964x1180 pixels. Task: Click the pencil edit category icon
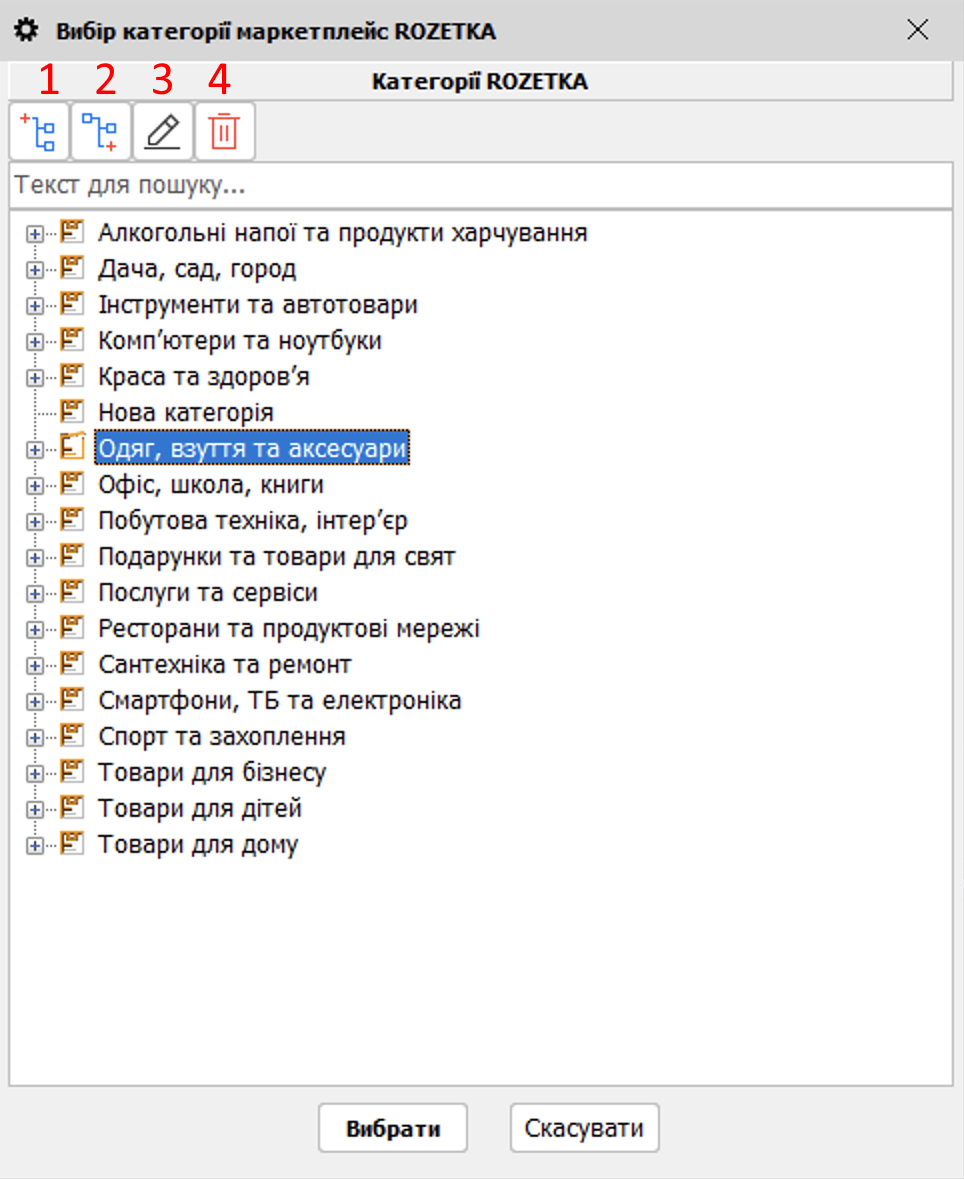[163, 132]
